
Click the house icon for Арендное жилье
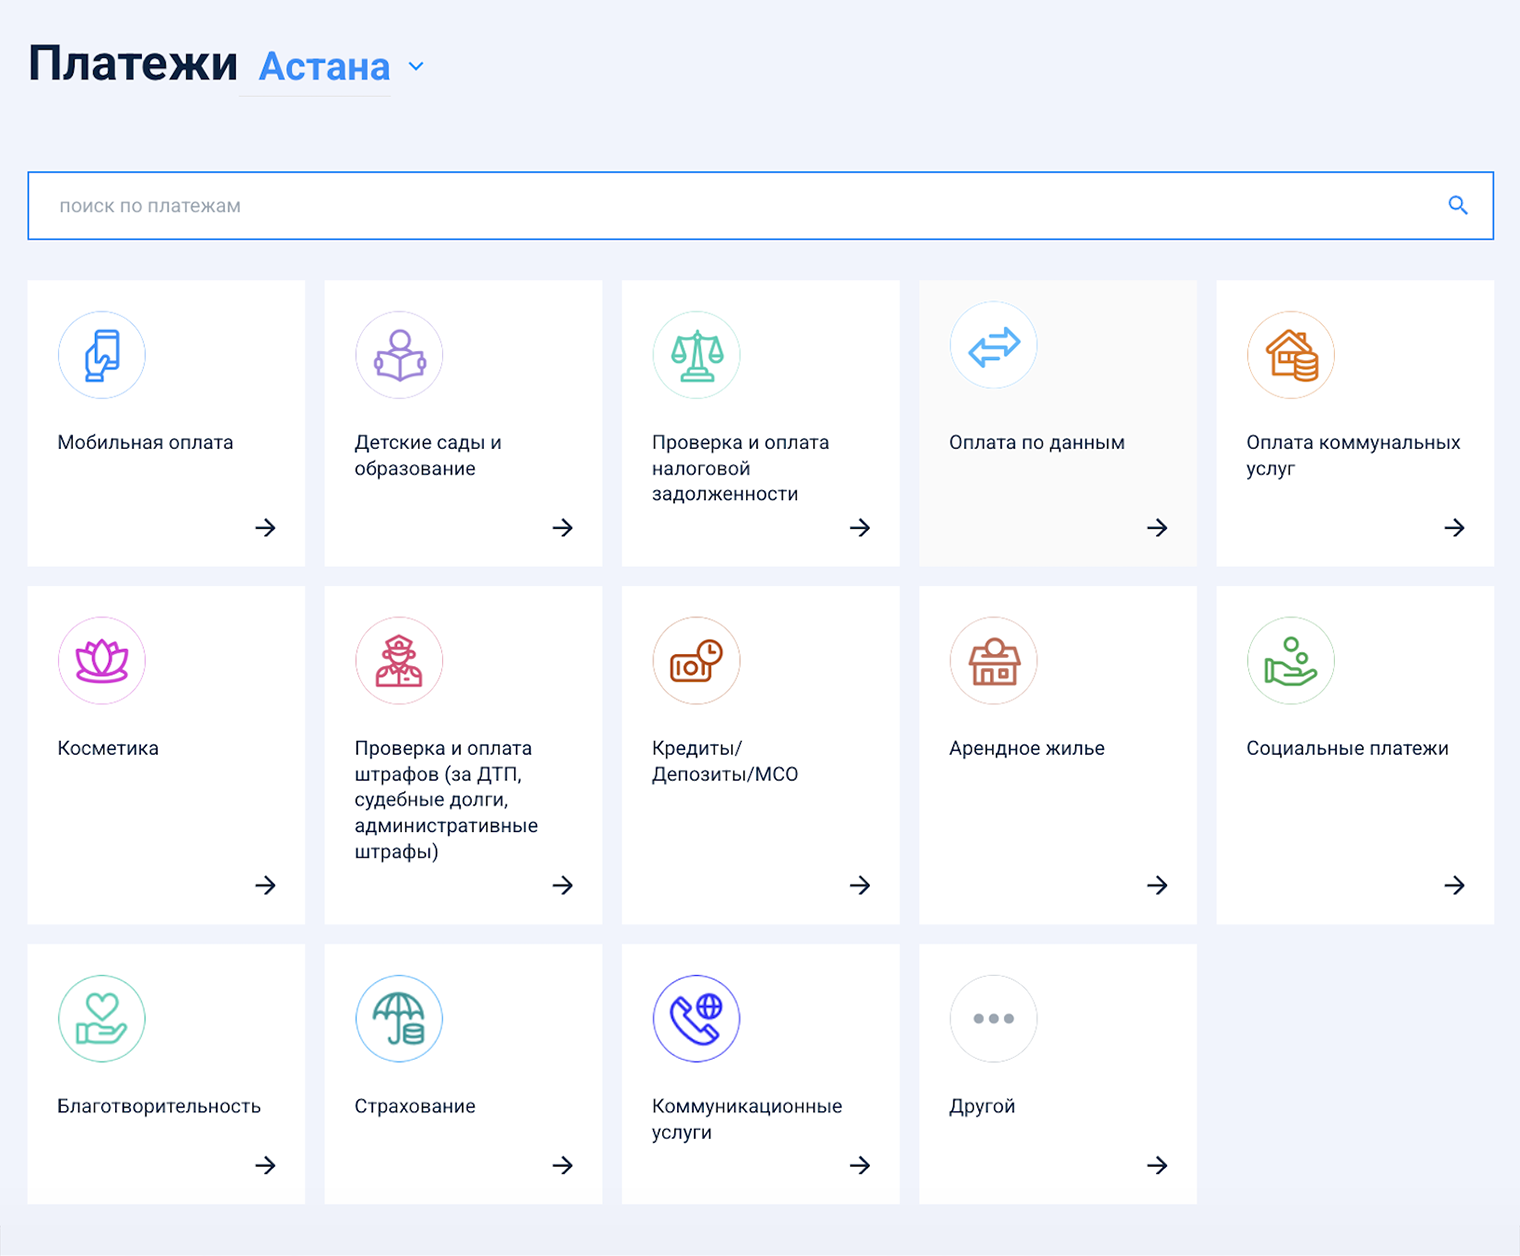pyautogui.click(x=993, y=660)
